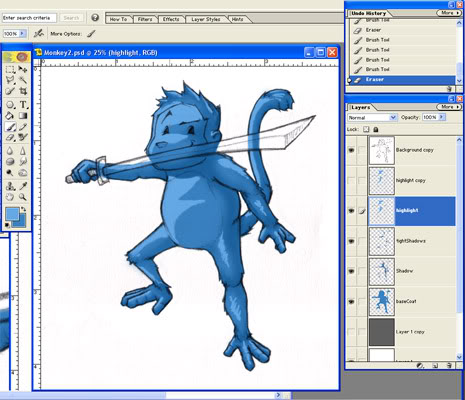Viewport: 465px width, 400px height.
Task: Hide the Shadow layer
Action: point(351,271)
